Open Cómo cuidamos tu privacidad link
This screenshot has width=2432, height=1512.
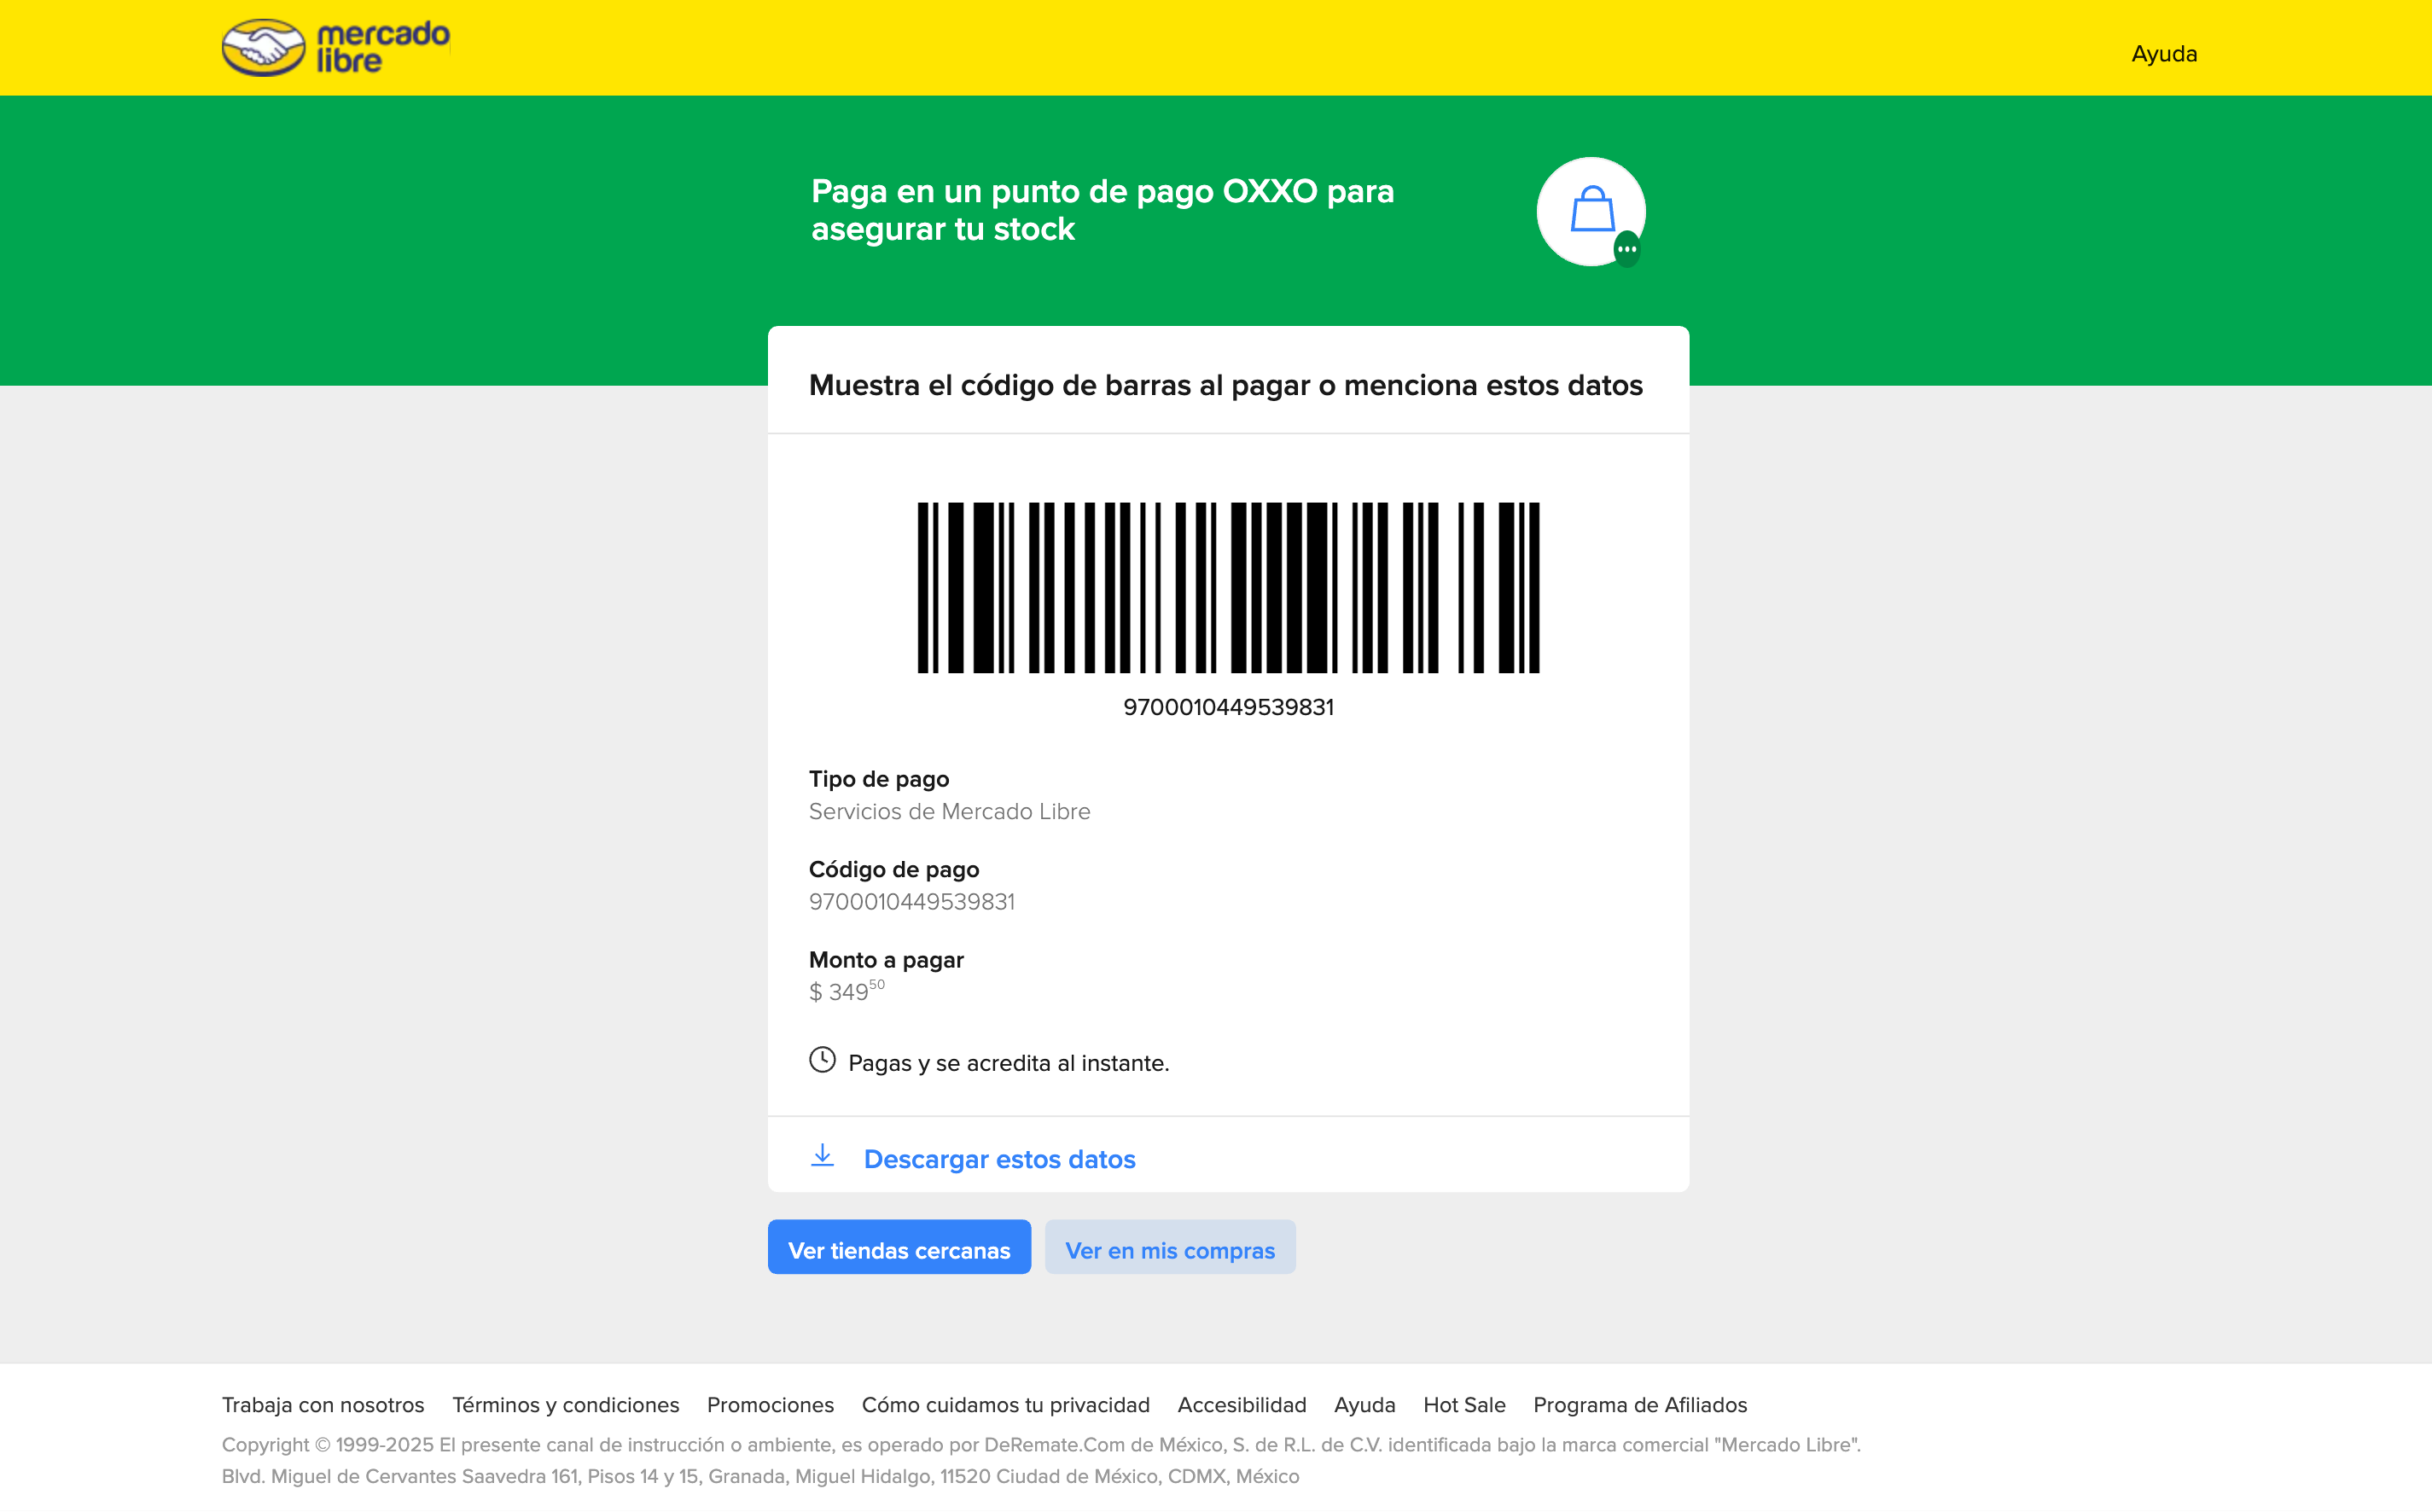pyautogui.click(x=1005, y=1405)
